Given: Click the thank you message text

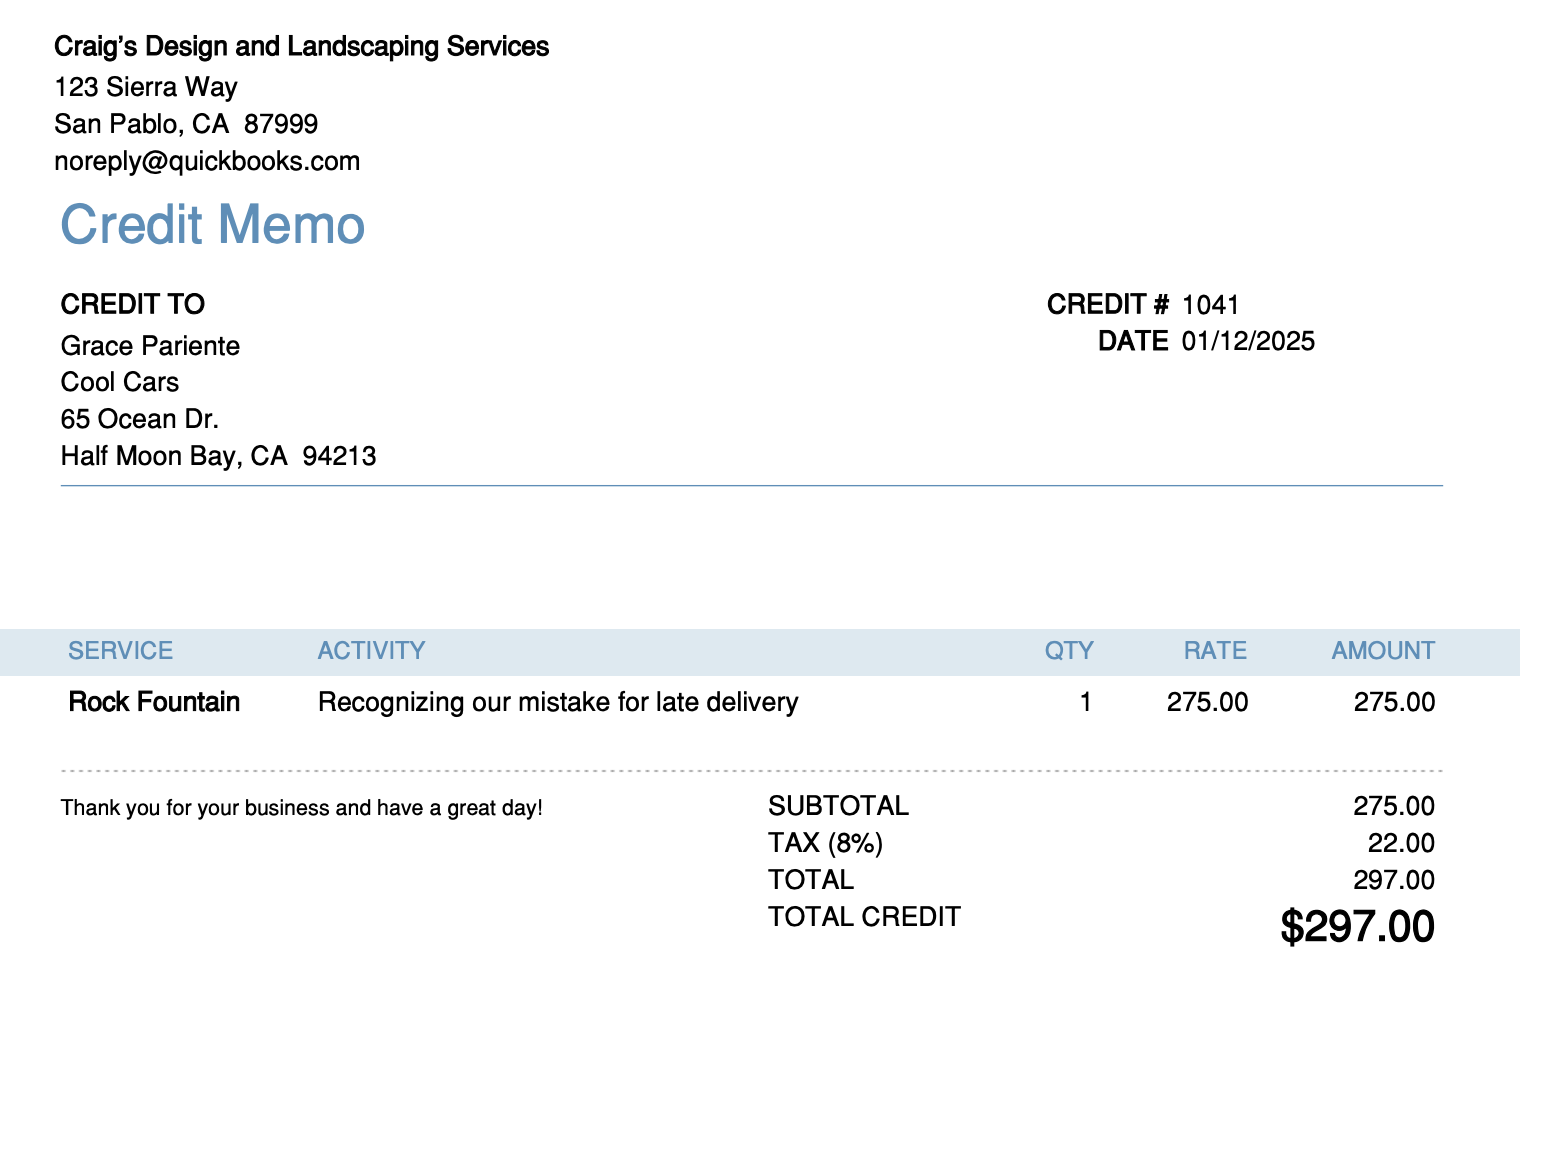Looking at the screenshot, I should (301, 808).
